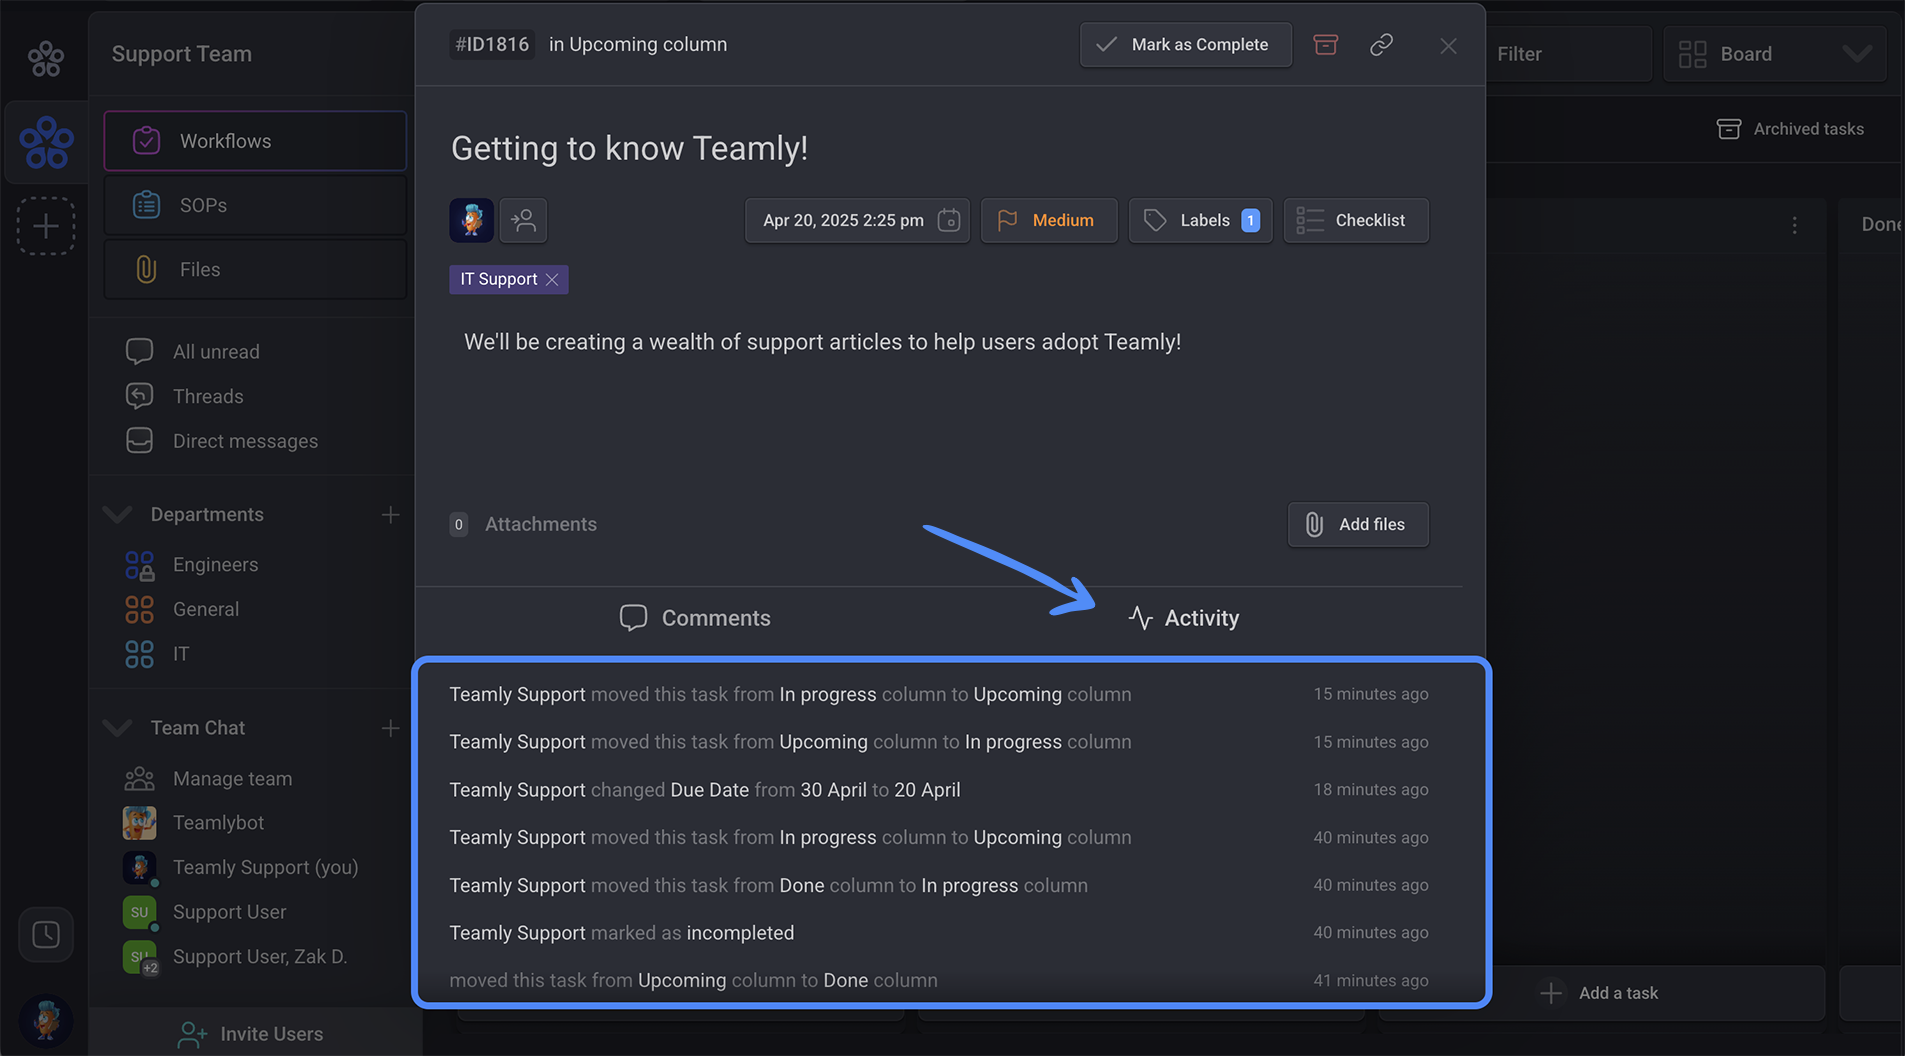This screenshot has width=1905, height=1056.
Task: Click Invite Users button
Action: [x=251, y=1033]
